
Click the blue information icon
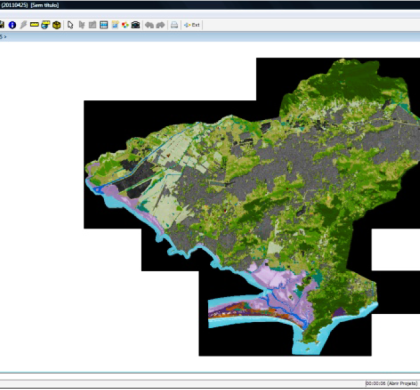pyautogui.click(x=12, y=25)
